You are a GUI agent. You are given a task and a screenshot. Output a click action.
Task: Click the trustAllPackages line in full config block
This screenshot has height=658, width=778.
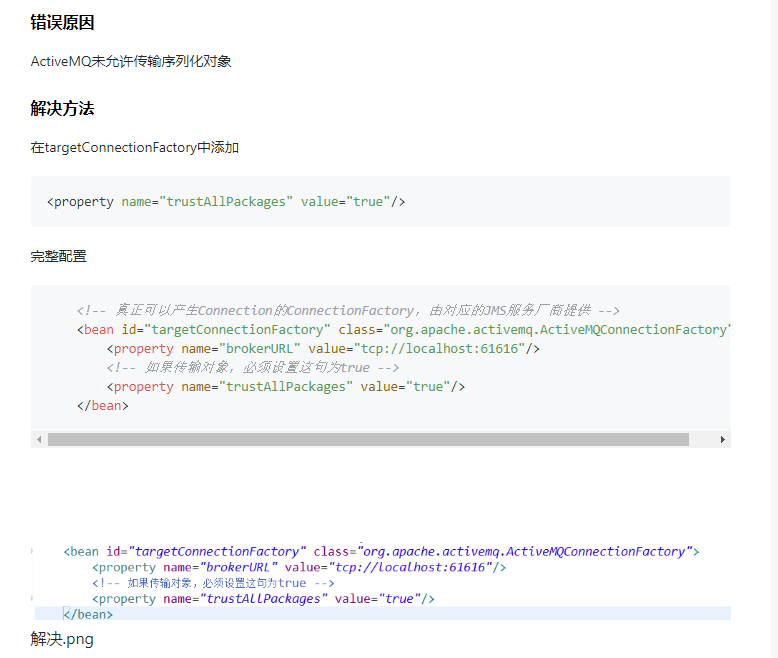point(286,387)
